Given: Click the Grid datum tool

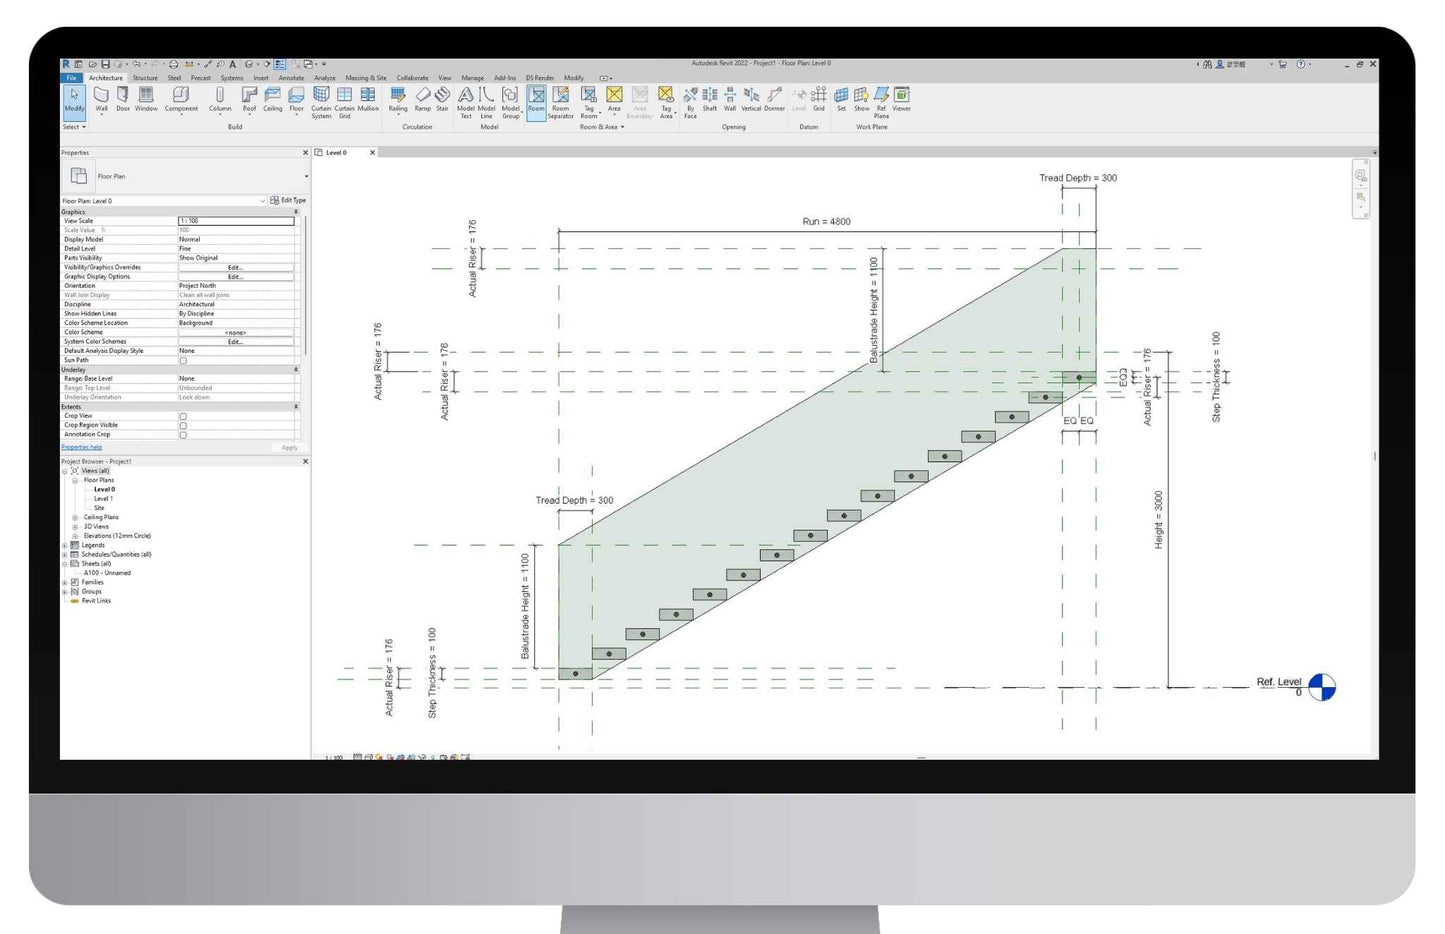Looking at the screenshot, I should click(x=818, y=98).
